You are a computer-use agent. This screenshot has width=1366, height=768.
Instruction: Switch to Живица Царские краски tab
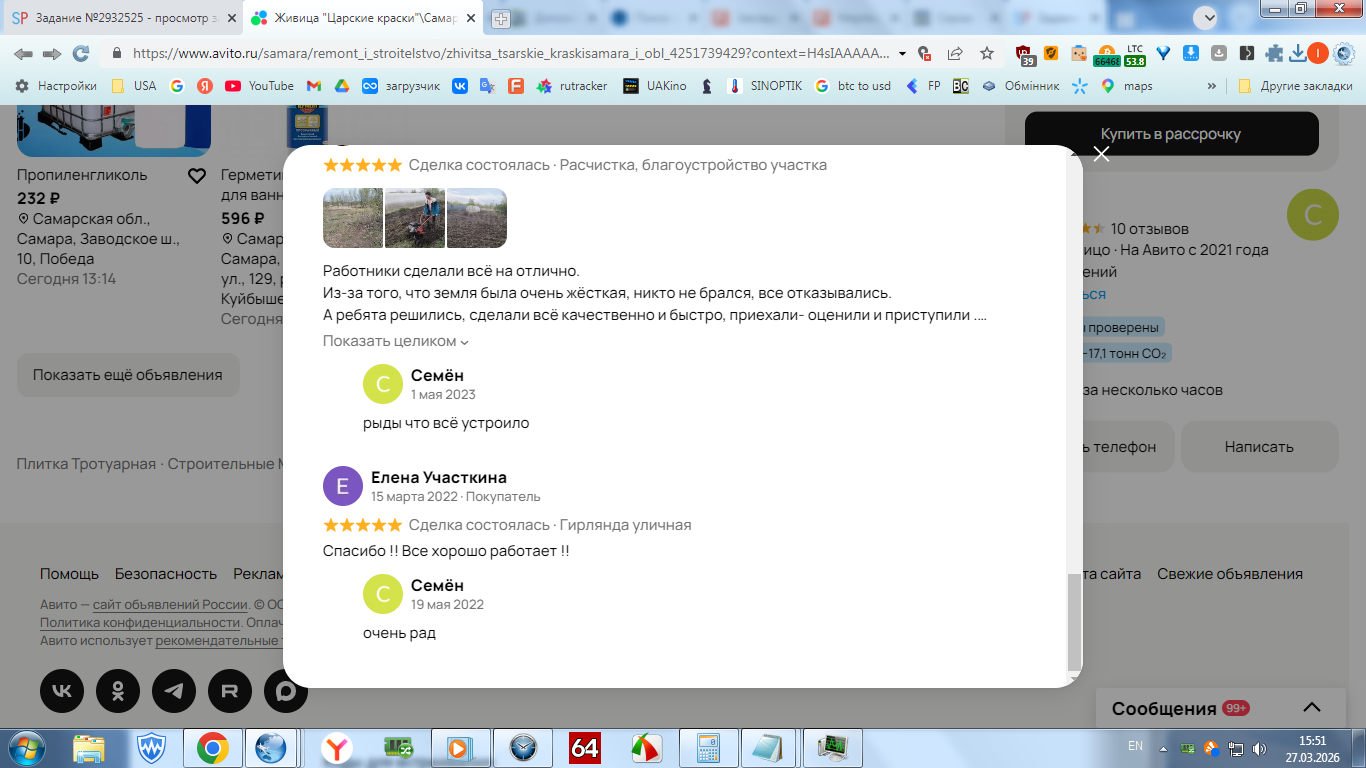366,18
